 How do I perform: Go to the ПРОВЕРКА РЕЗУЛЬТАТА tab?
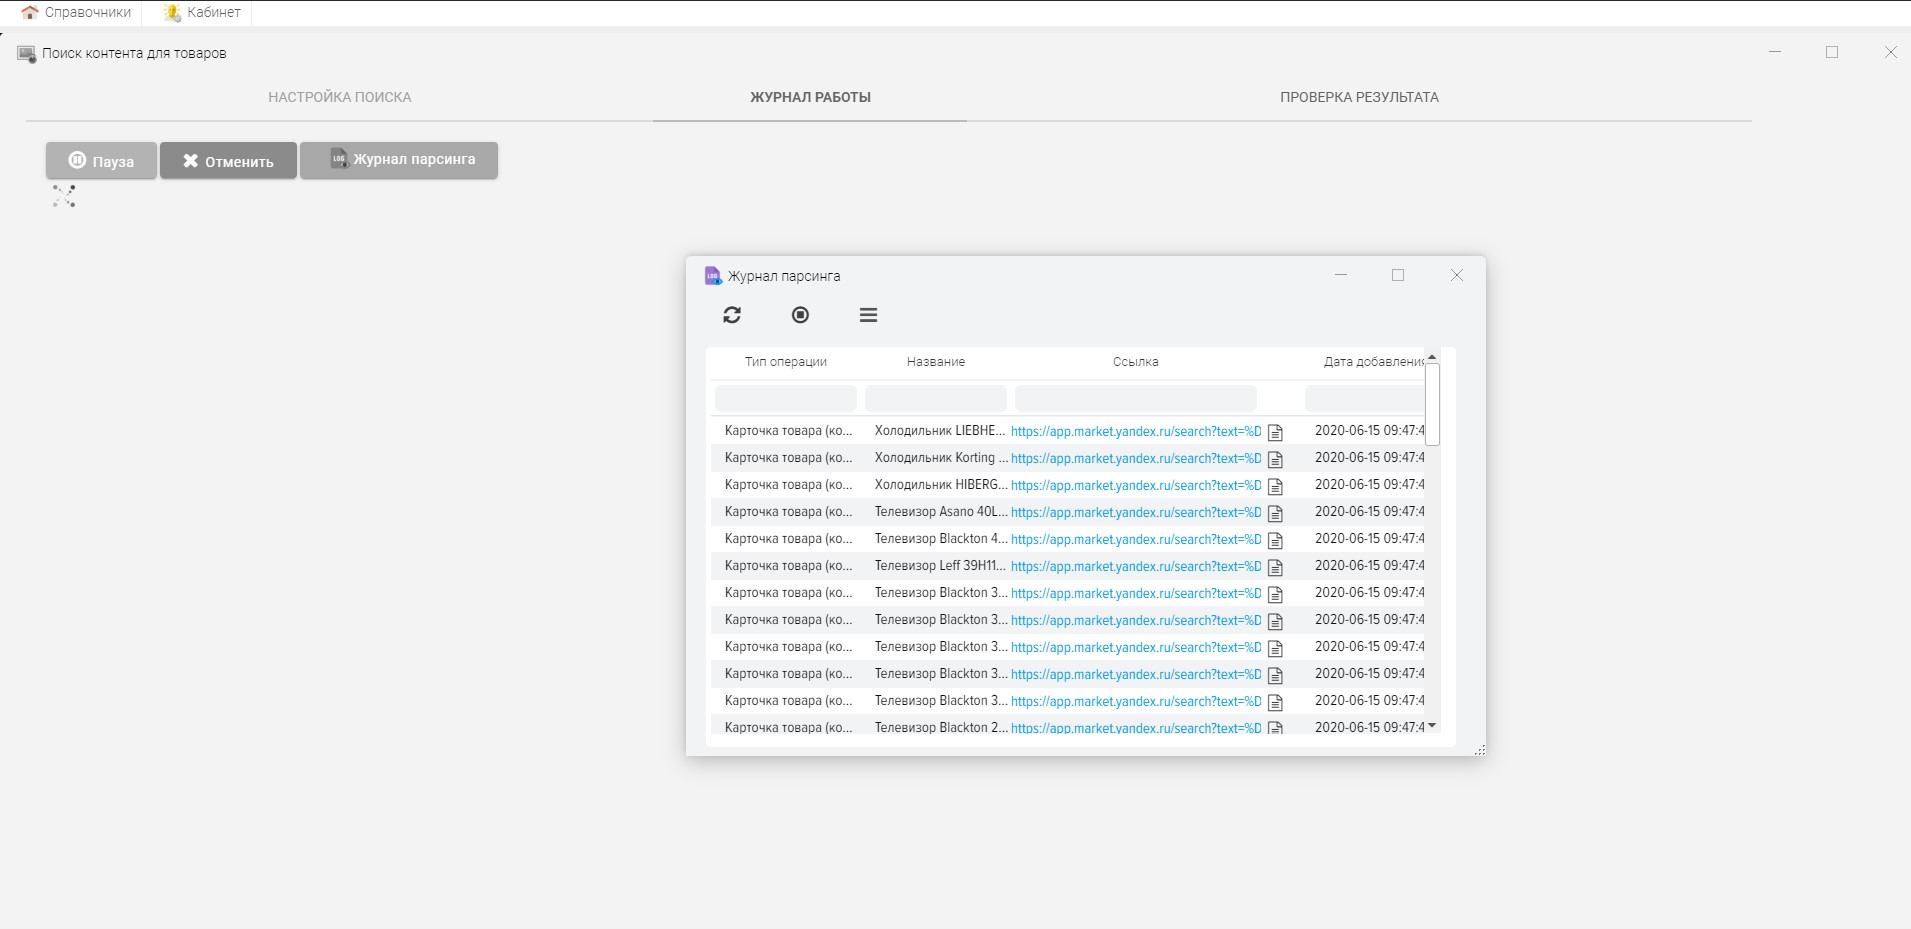1359,97
